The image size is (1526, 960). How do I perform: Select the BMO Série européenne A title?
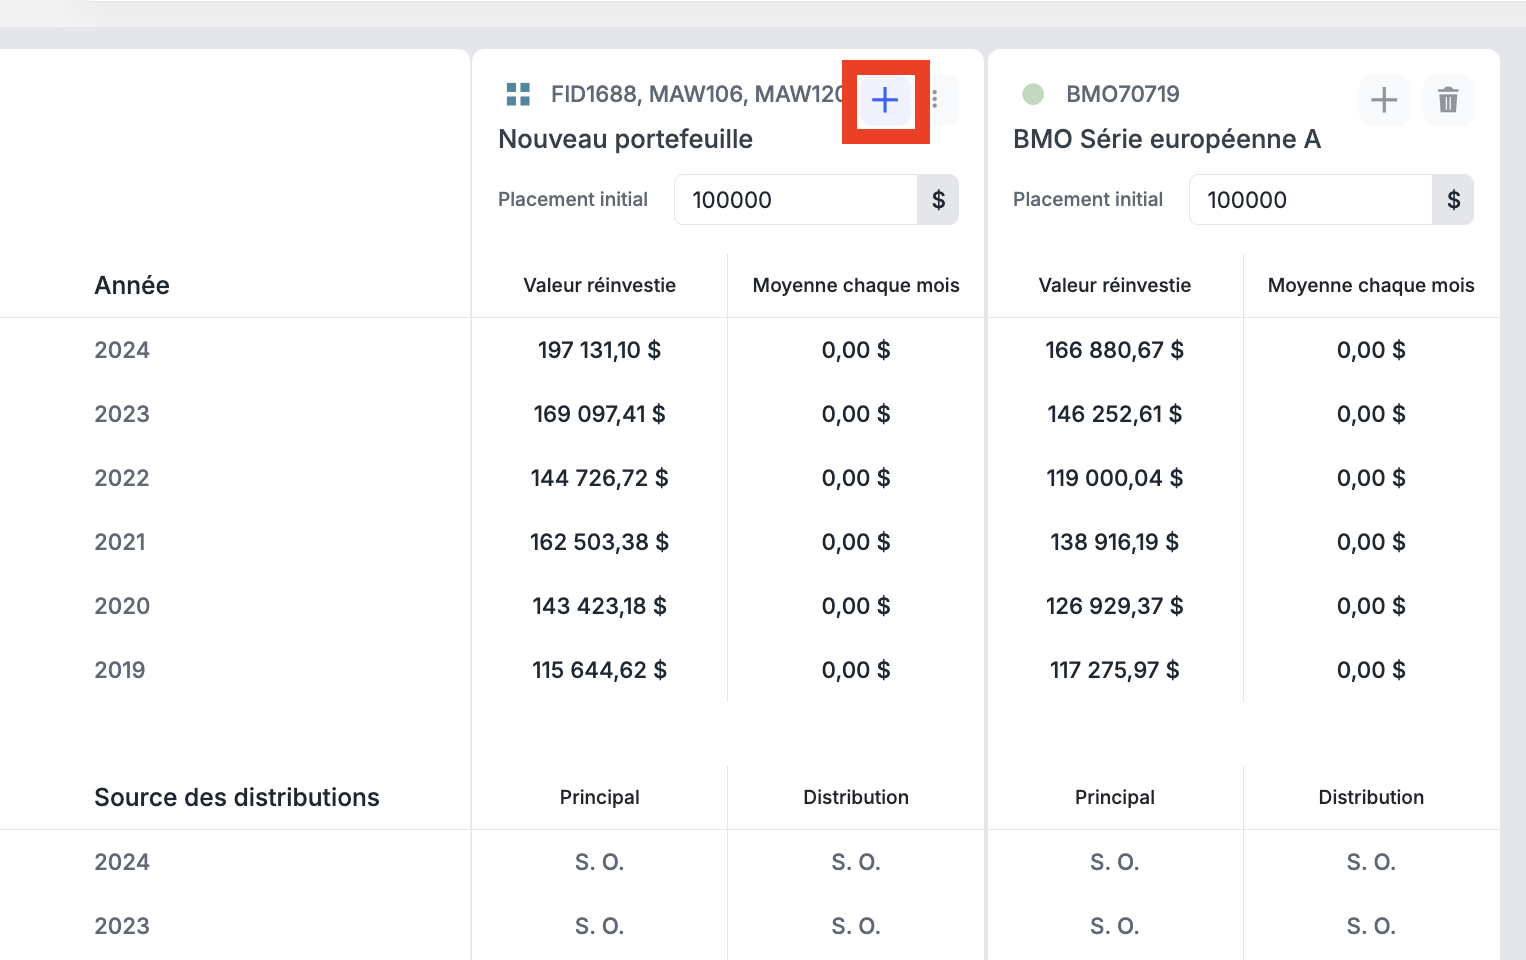pos(1167,139)
